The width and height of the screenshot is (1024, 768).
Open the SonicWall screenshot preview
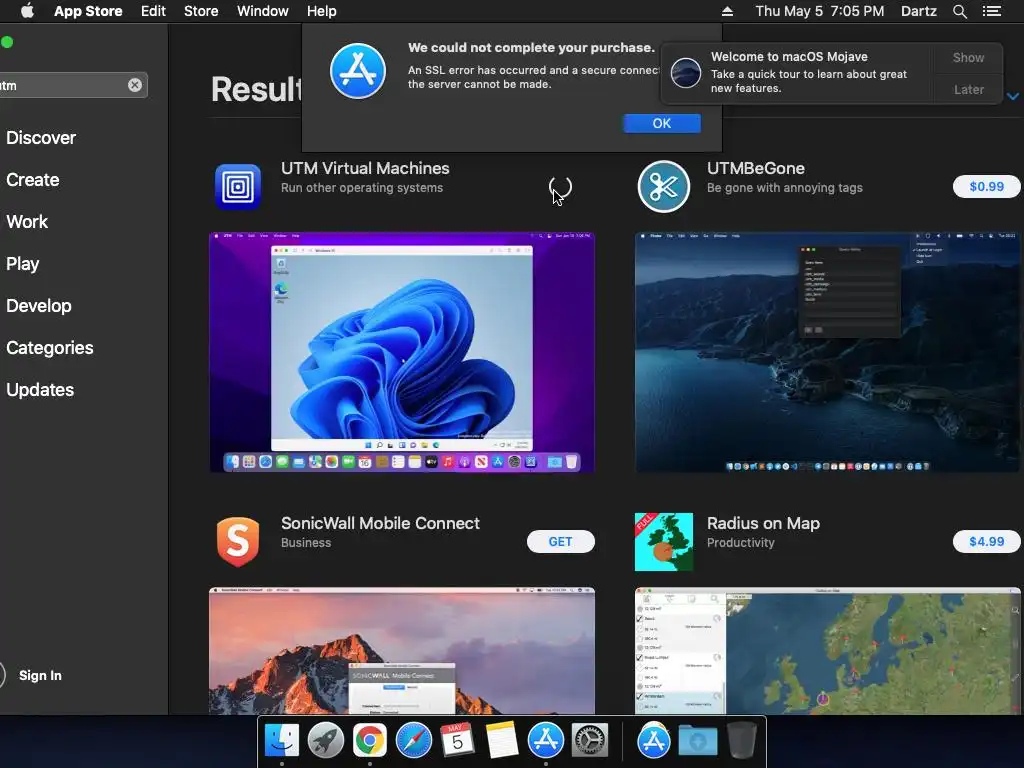pos(402,650)
